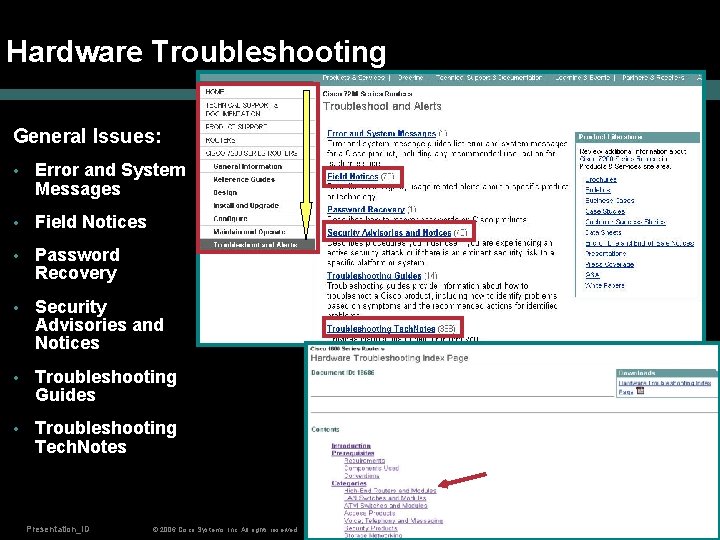The image size is (720, 540).
Task: Open Press Coverage in Product Literature
Action: (x=609, y=264)
